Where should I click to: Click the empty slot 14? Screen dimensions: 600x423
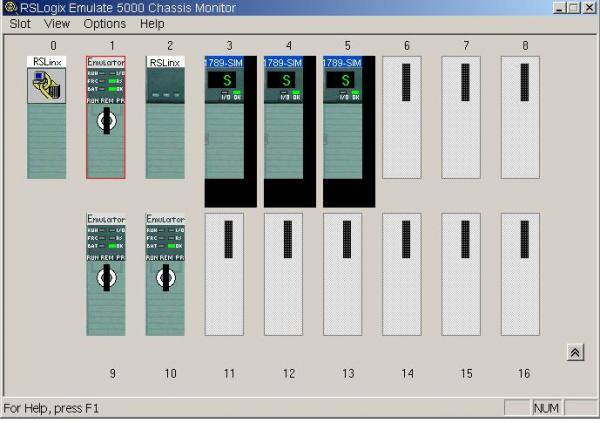(402, 274)
